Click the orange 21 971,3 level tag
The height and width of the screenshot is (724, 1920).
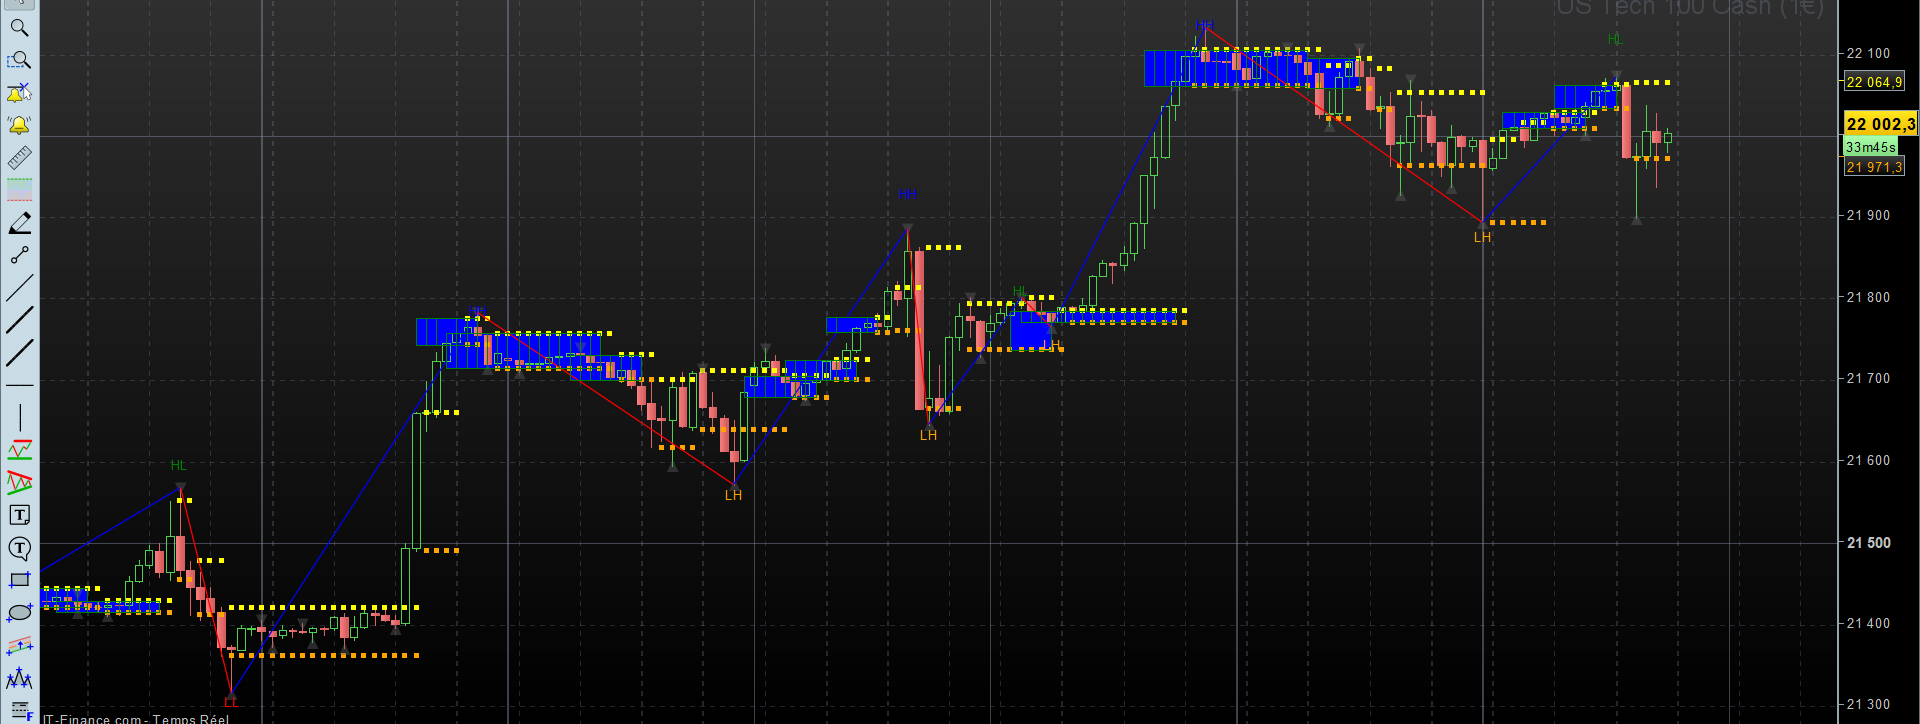1874,167
